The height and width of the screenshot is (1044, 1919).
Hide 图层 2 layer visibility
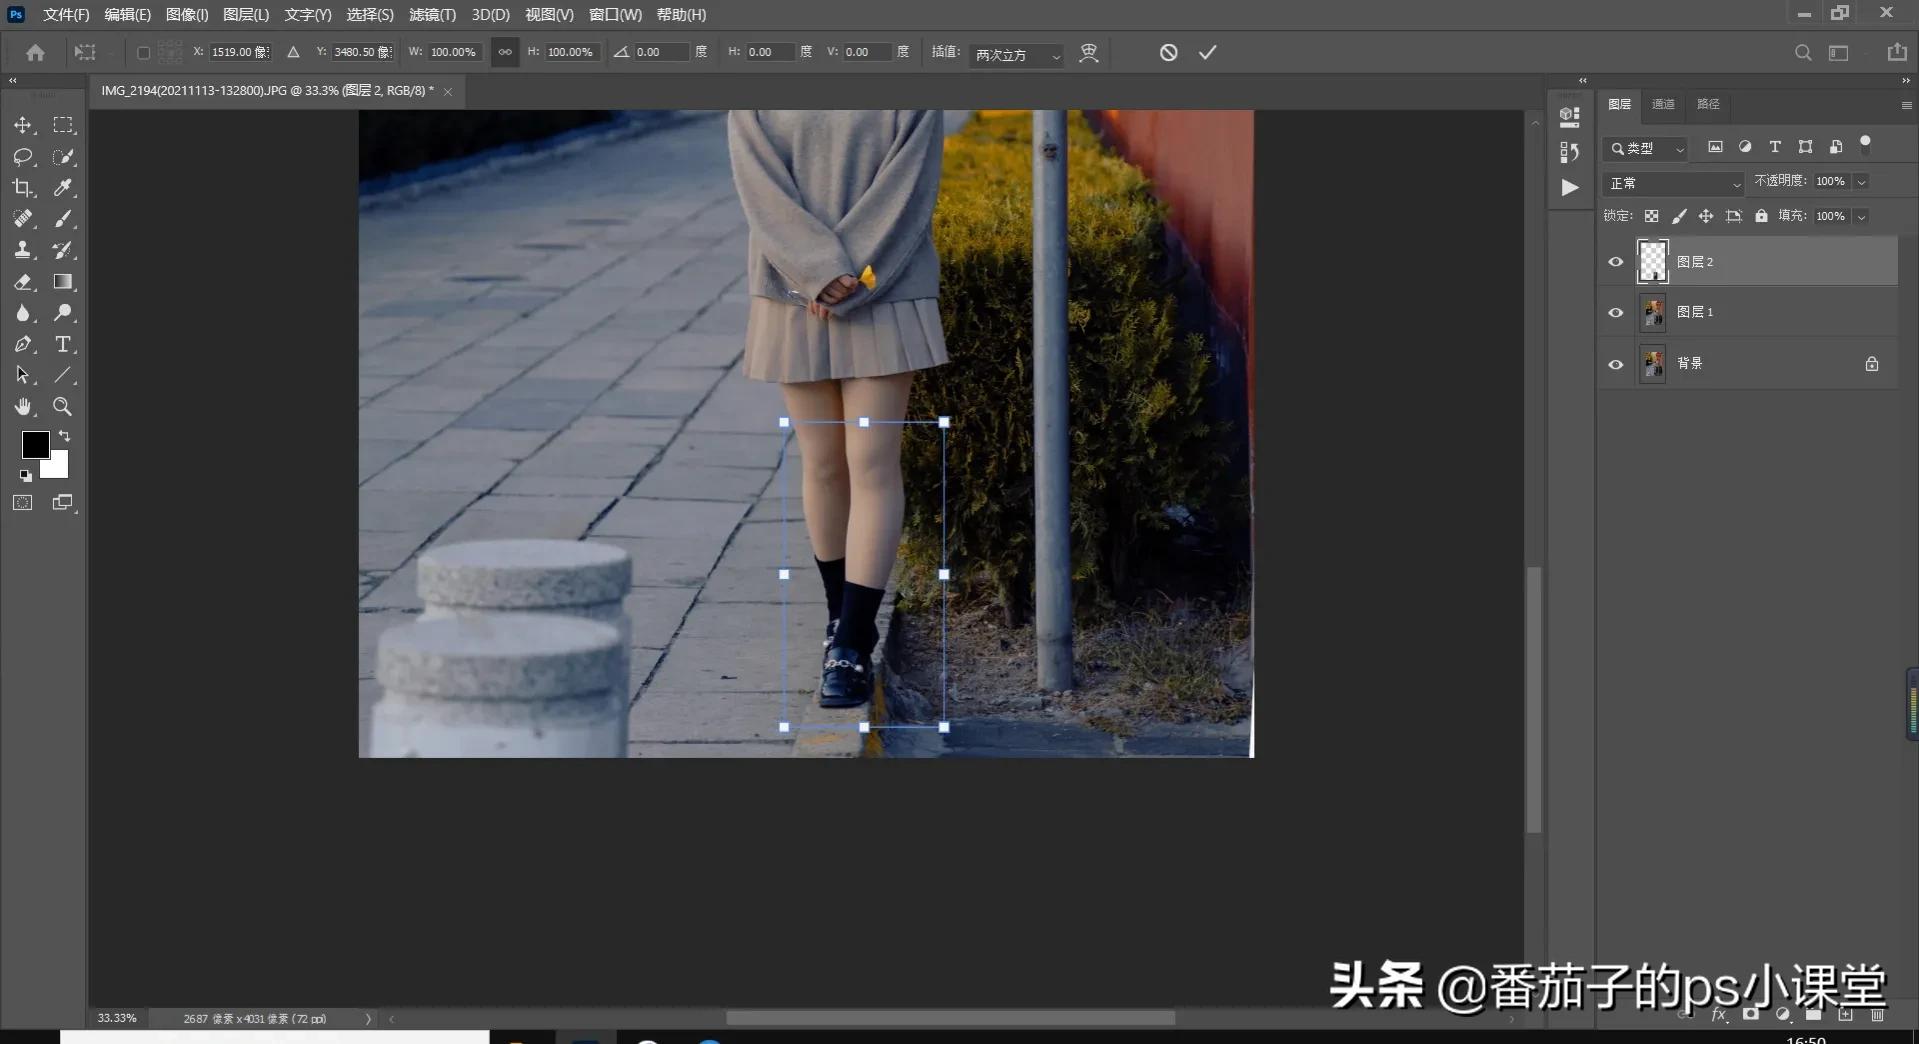pos(1615,262)
